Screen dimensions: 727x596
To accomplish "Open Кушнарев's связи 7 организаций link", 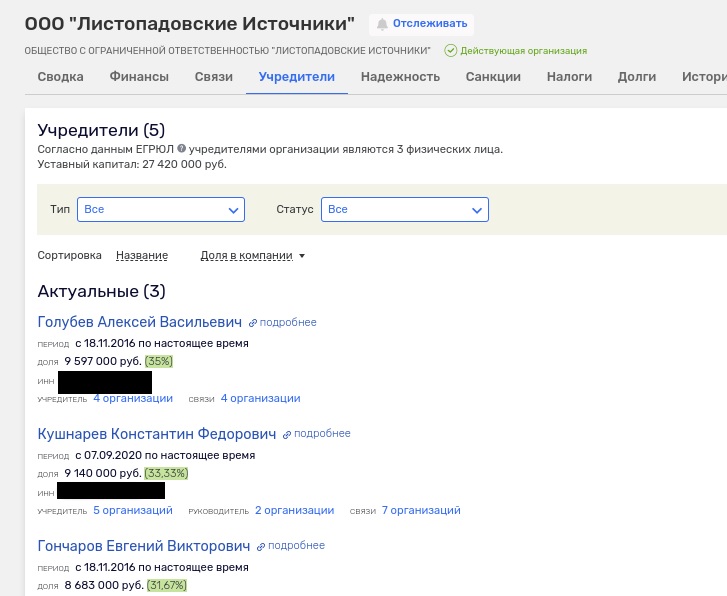I will (x=421, y=511).
